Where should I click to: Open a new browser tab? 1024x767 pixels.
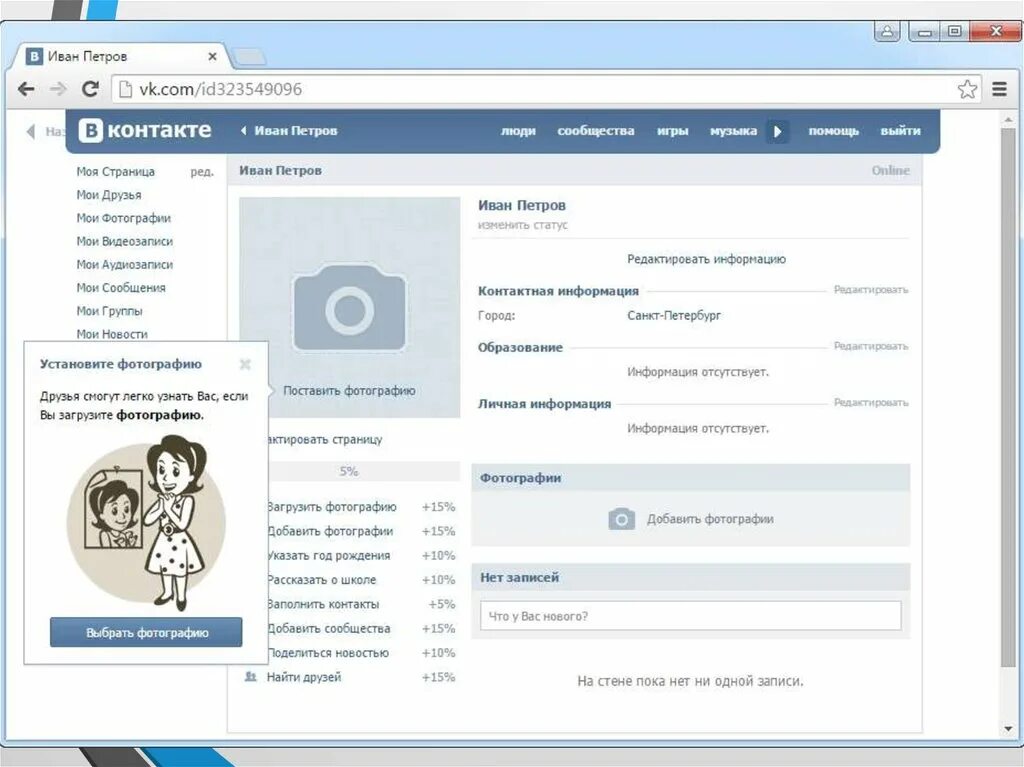pyautogui.click(x=249, y=57)
